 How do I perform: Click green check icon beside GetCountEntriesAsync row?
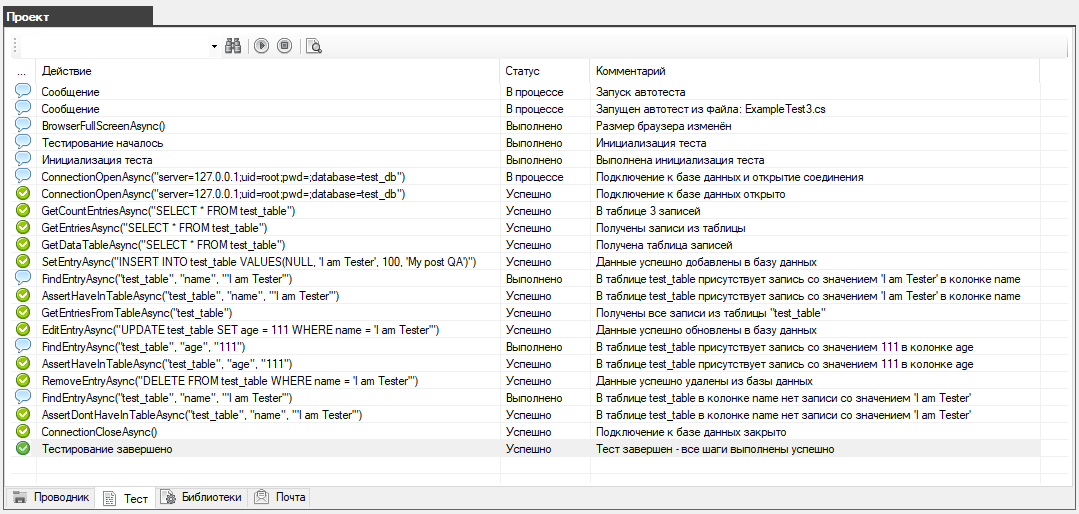23,211
